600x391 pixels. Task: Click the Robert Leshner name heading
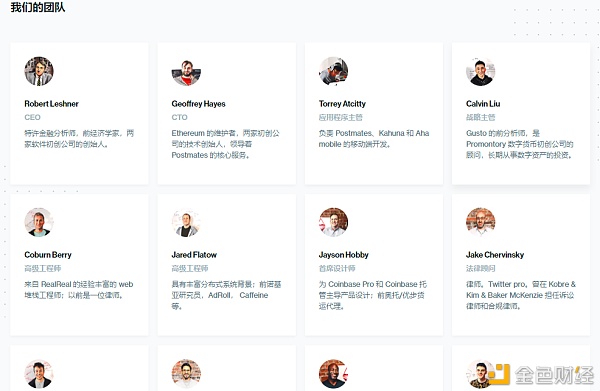click(51, 104)
